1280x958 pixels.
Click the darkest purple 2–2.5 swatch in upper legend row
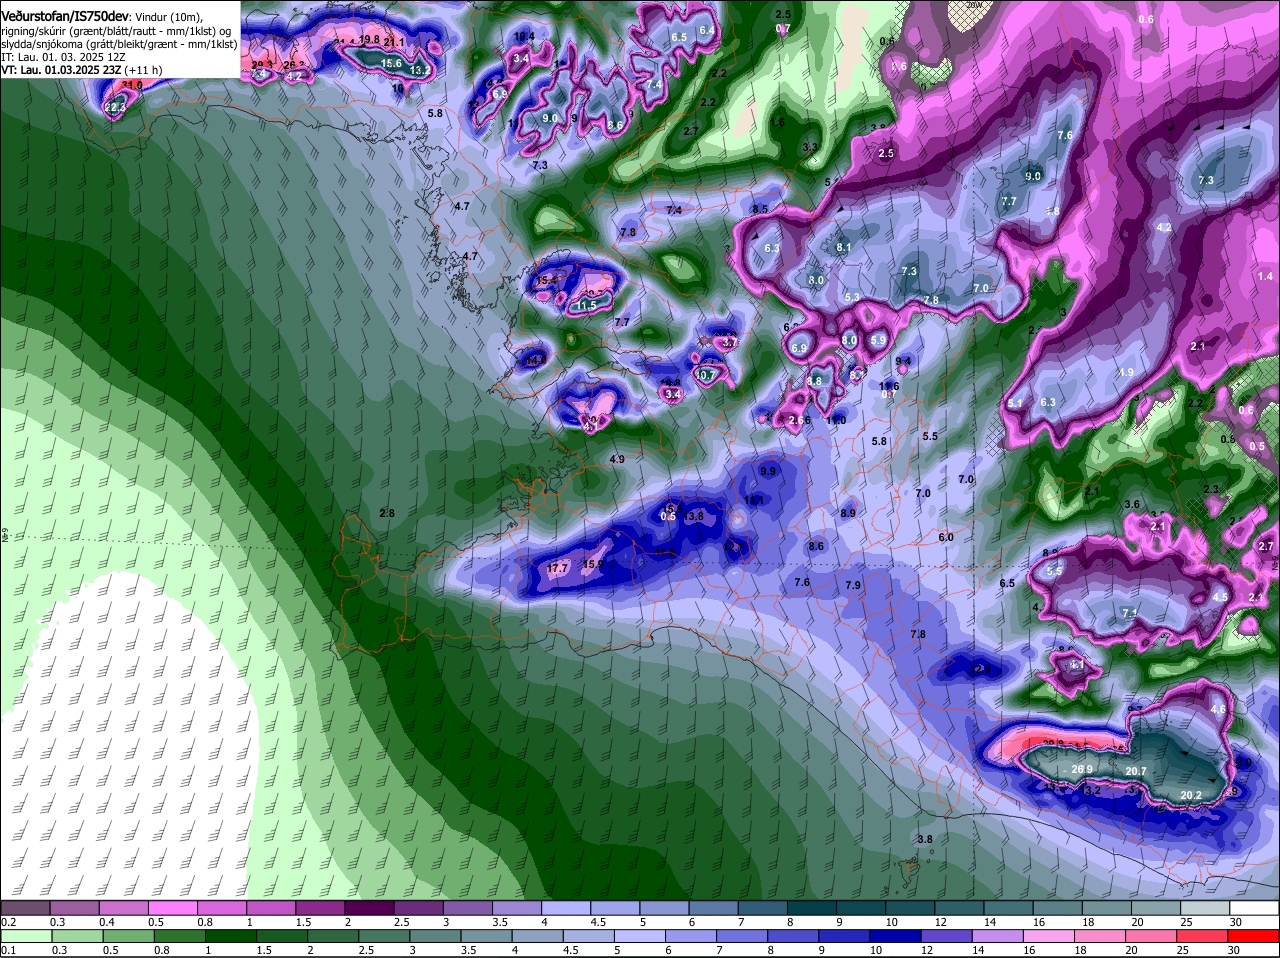pyautogui.click(x=372, y=908)
